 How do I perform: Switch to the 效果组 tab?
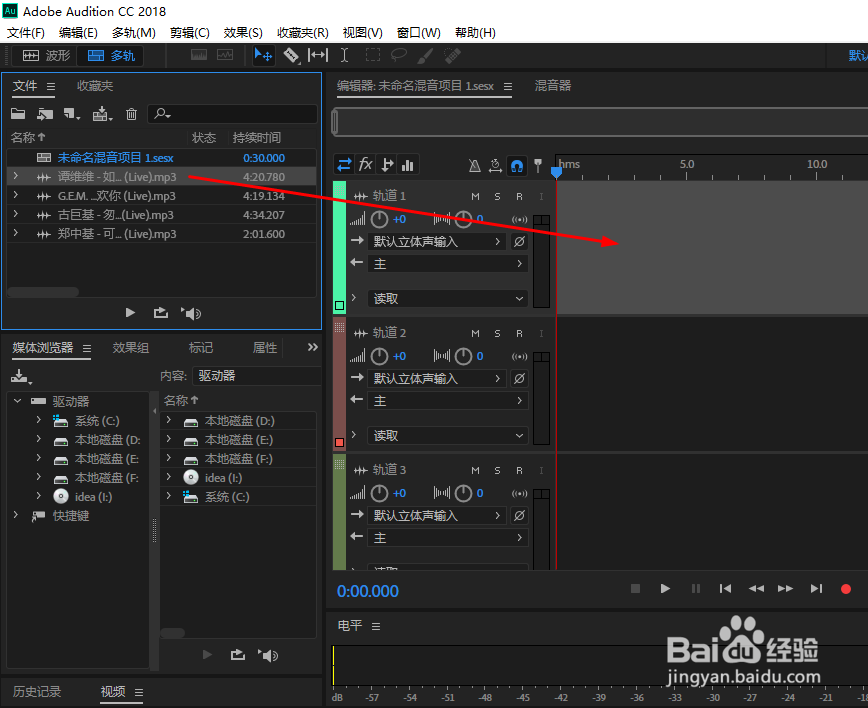pos(131,348)
